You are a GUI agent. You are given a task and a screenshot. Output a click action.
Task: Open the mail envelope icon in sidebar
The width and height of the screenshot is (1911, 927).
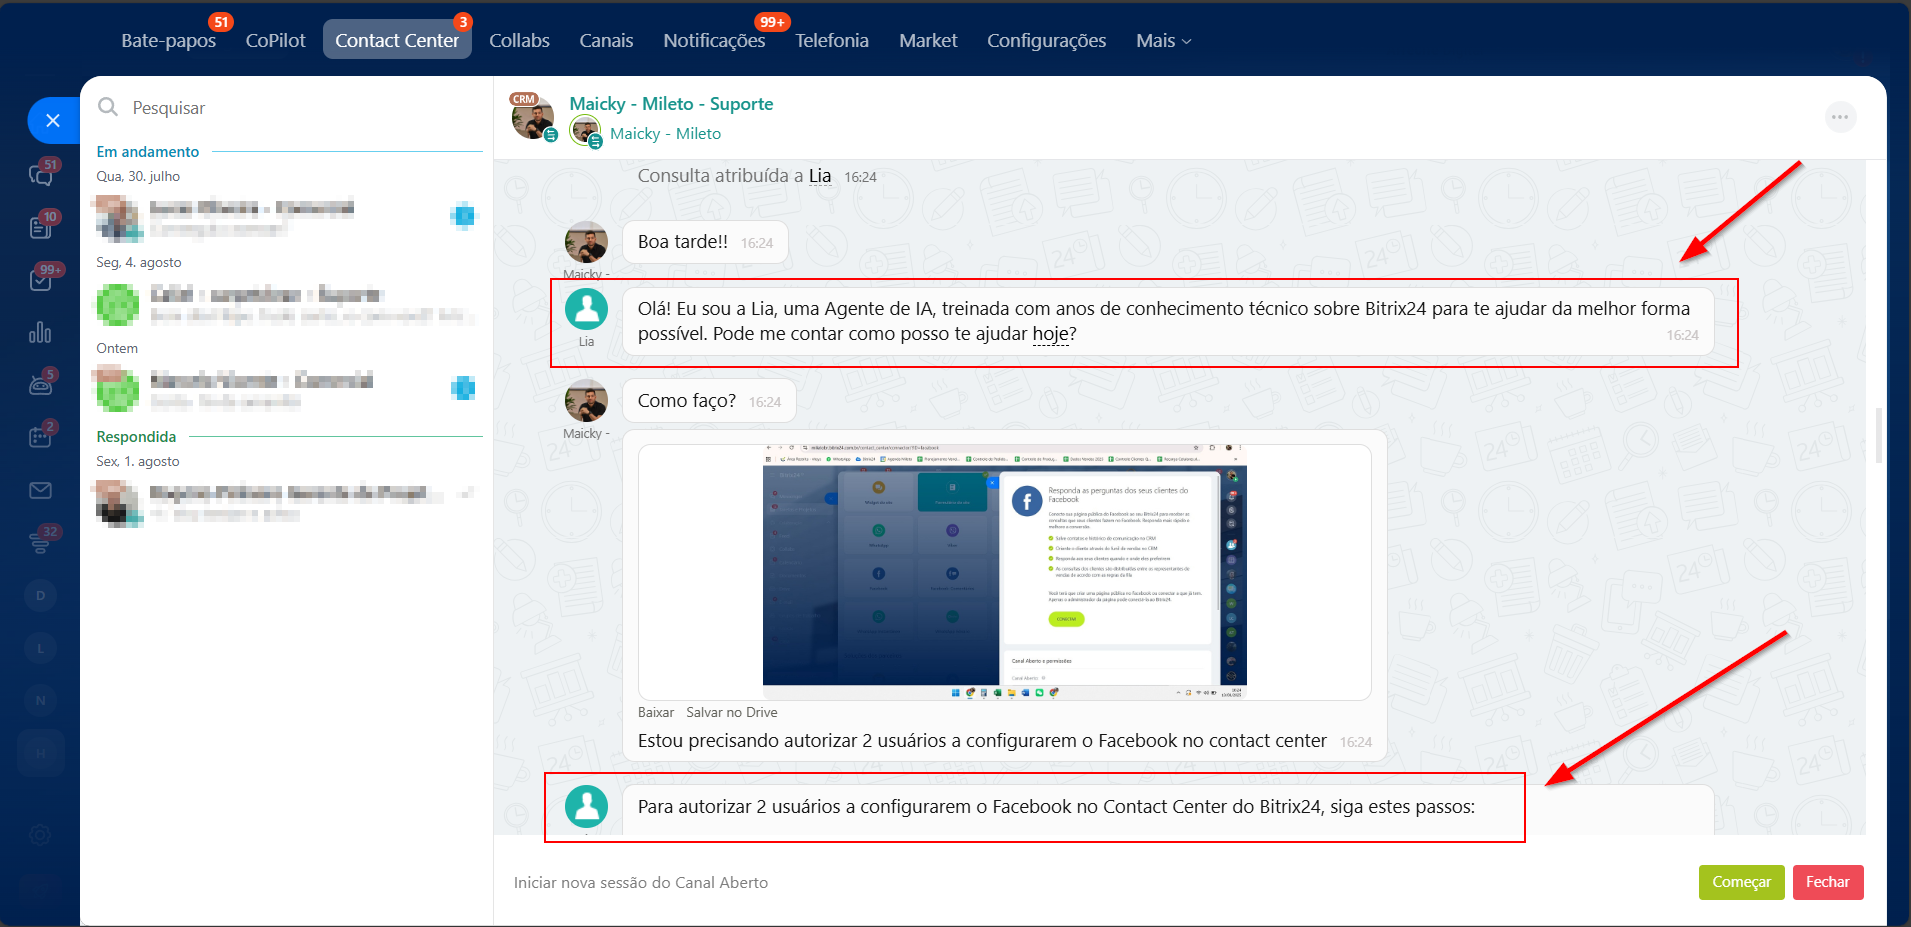pos(41,490)
